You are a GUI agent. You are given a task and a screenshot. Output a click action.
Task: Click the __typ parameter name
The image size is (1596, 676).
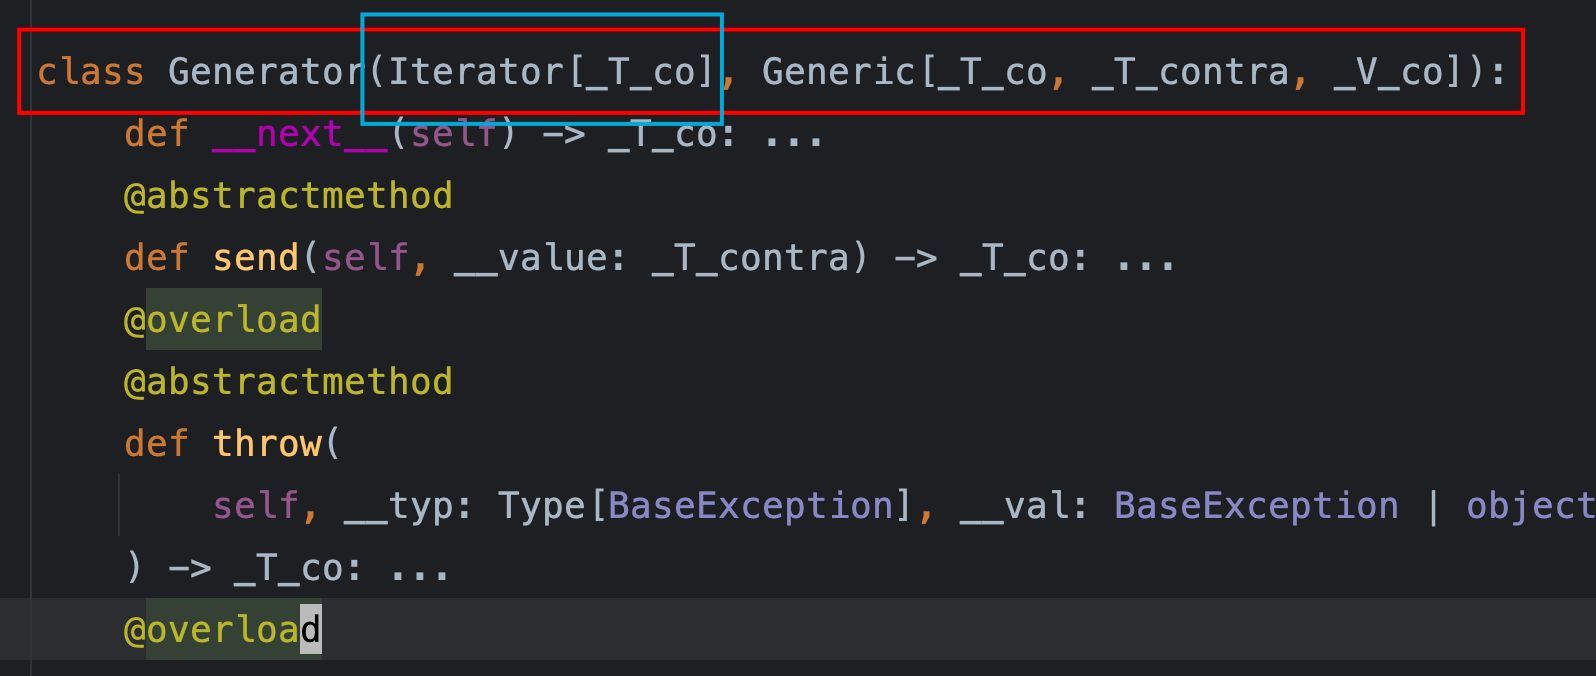point(398,506)
